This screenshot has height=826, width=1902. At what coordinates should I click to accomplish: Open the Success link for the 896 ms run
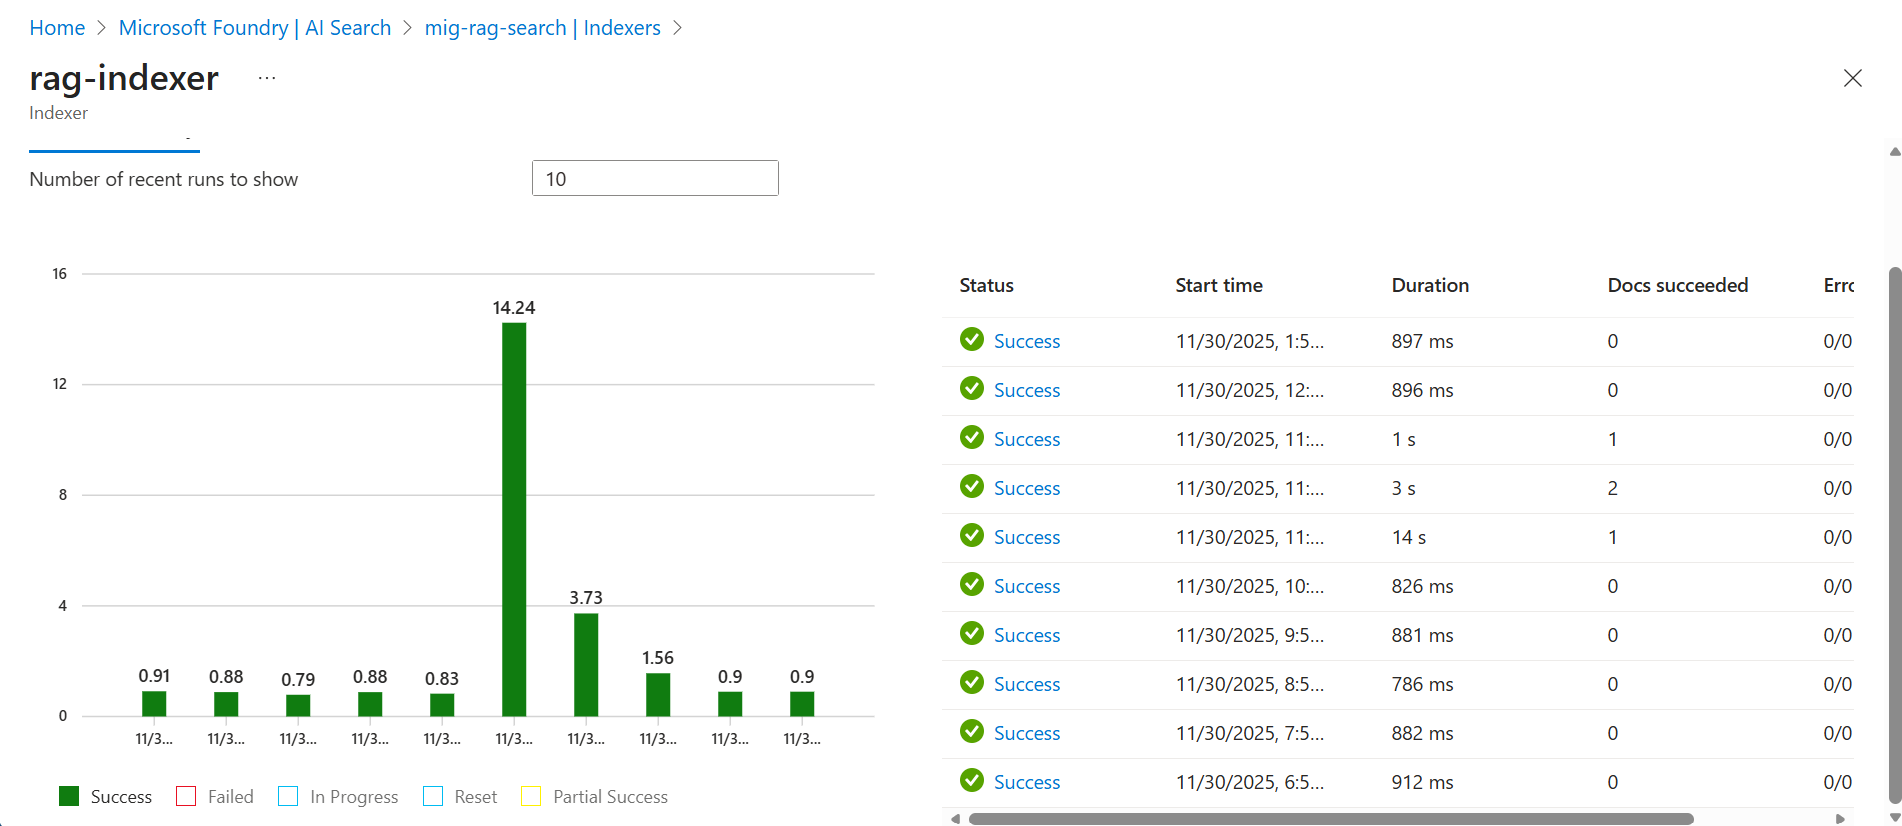pyautogui.click(x=1026, y=390)
